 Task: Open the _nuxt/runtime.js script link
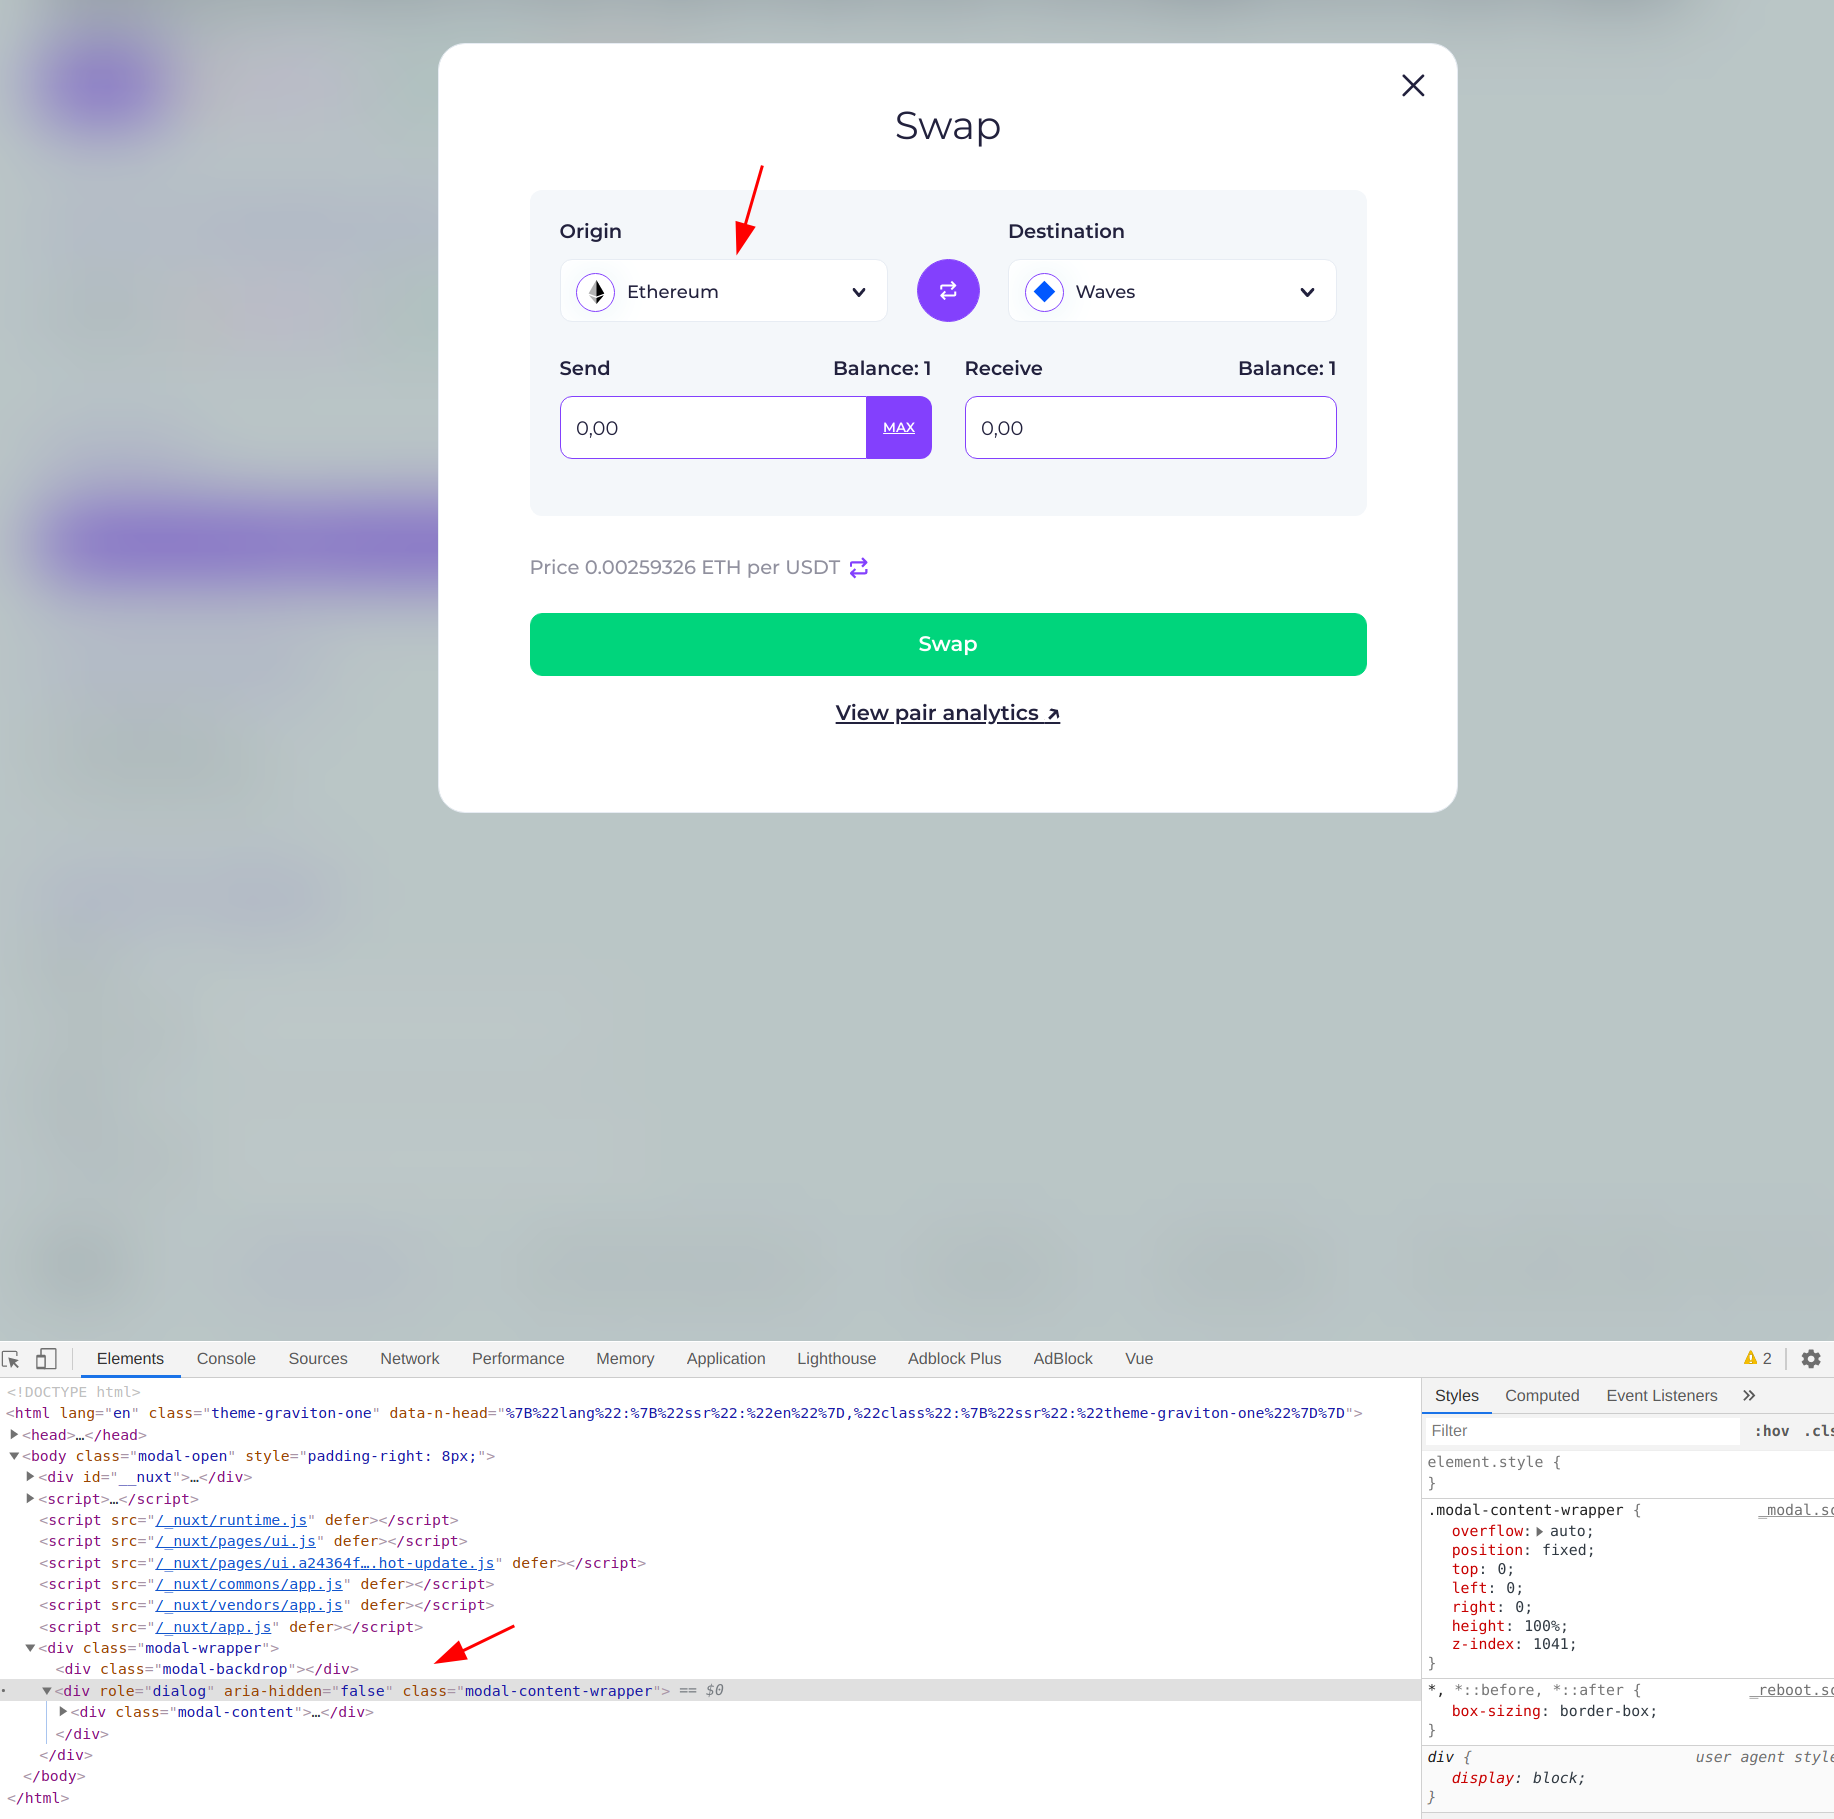[x=231, y=1521]
